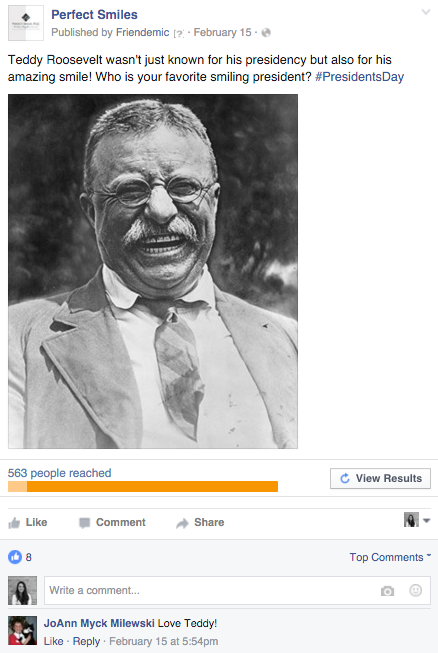Like the post with thumbs-up icon
Image resolution: width=438 pixels, height=653 pixels.
(14, 523)
